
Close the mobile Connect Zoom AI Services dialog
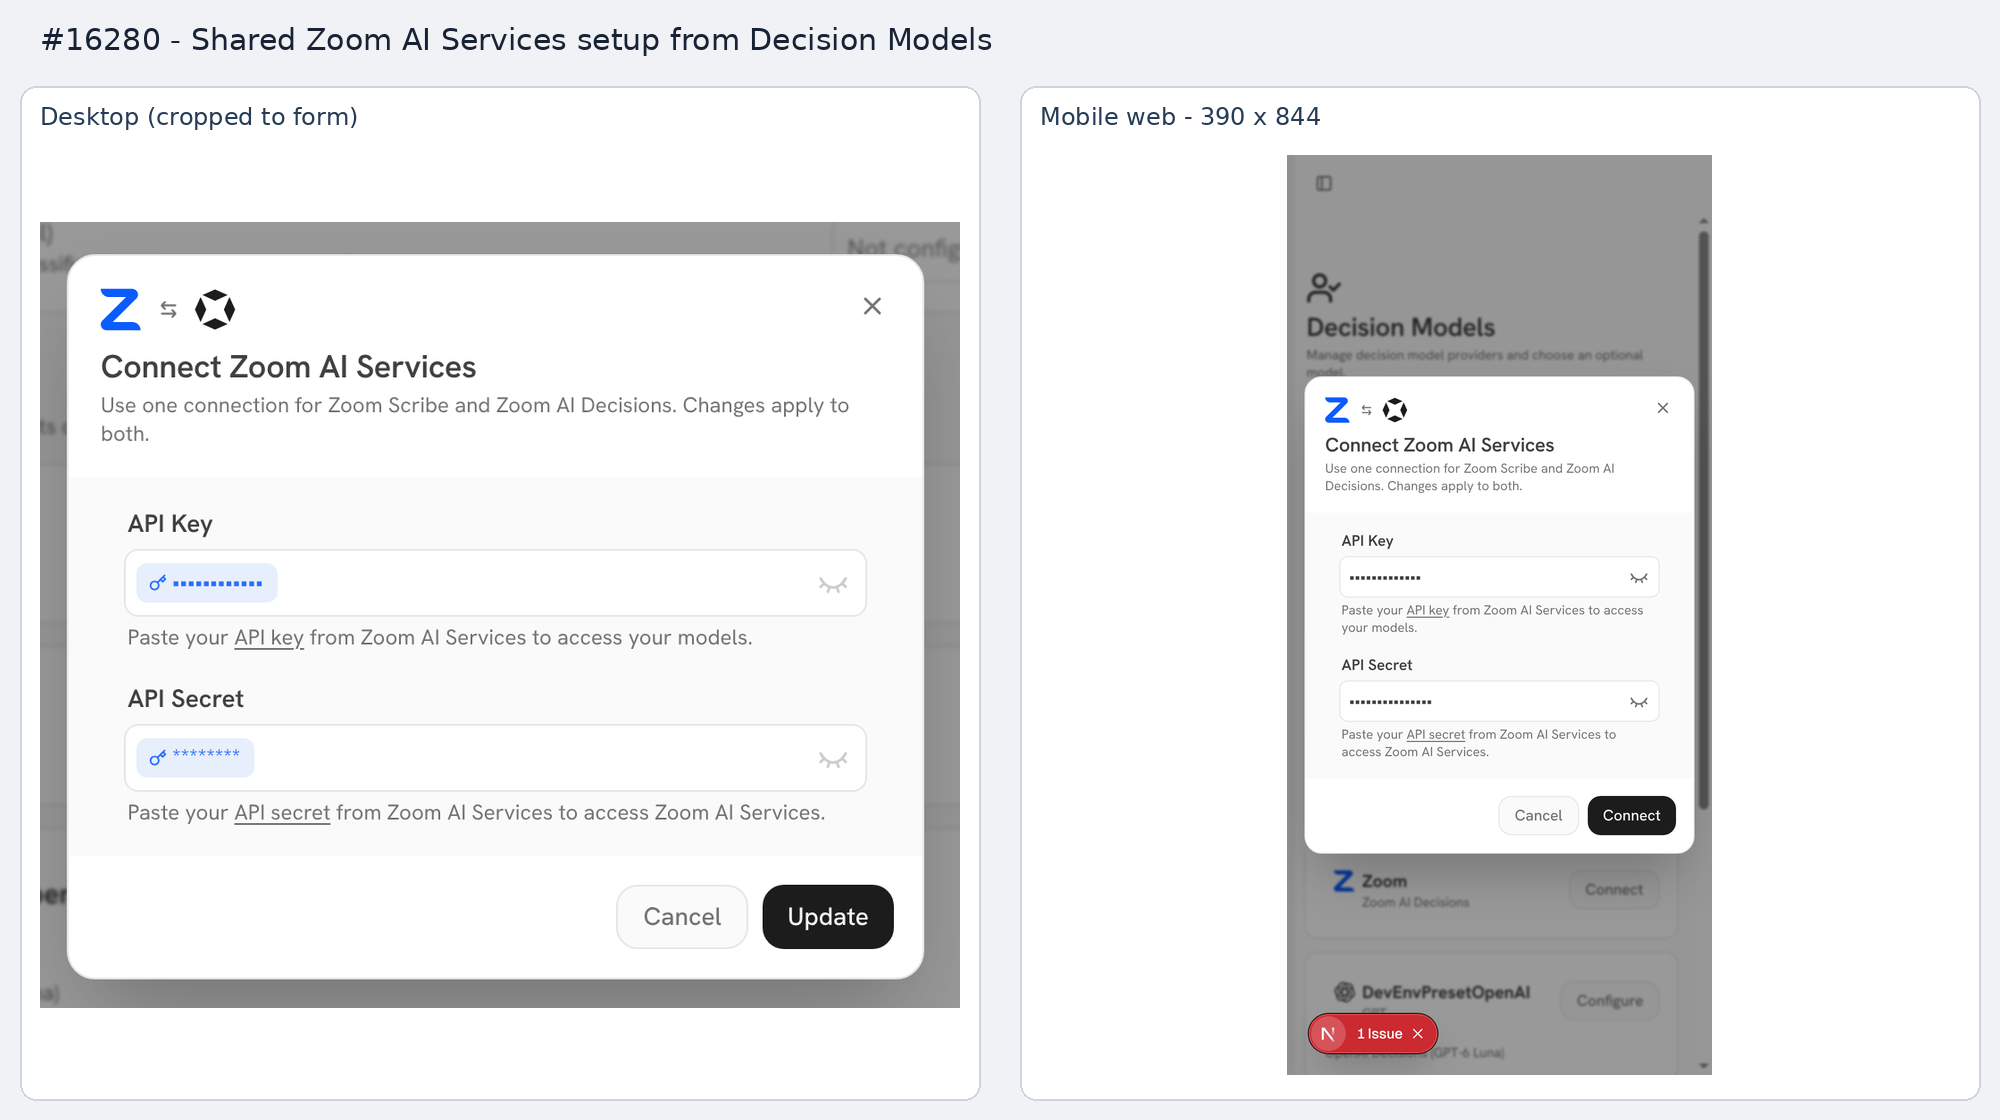click(x=1663, y=408)
